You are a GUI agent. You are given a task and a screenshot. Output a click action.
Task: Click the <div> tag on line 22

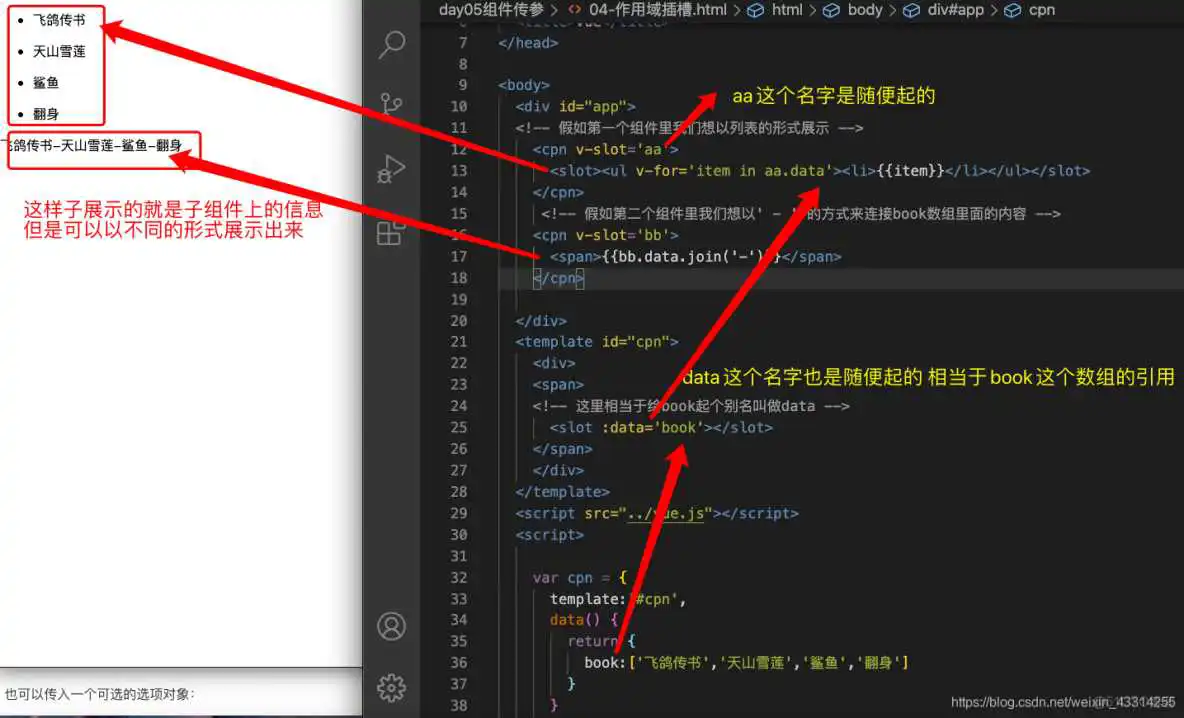tap(553, 363)
